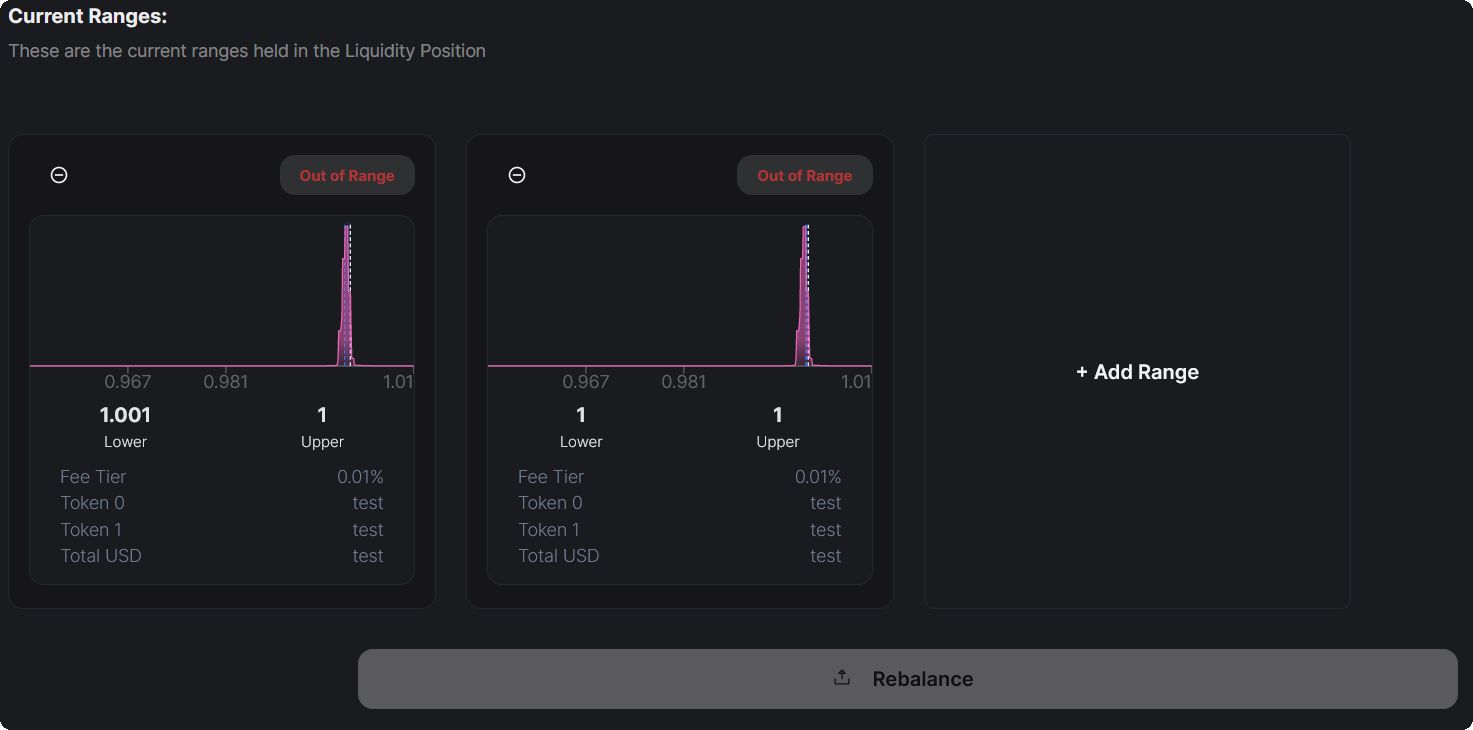
Task: Click the 0.01% Fee Tier value in second card
Action: (x=817, y=477)
